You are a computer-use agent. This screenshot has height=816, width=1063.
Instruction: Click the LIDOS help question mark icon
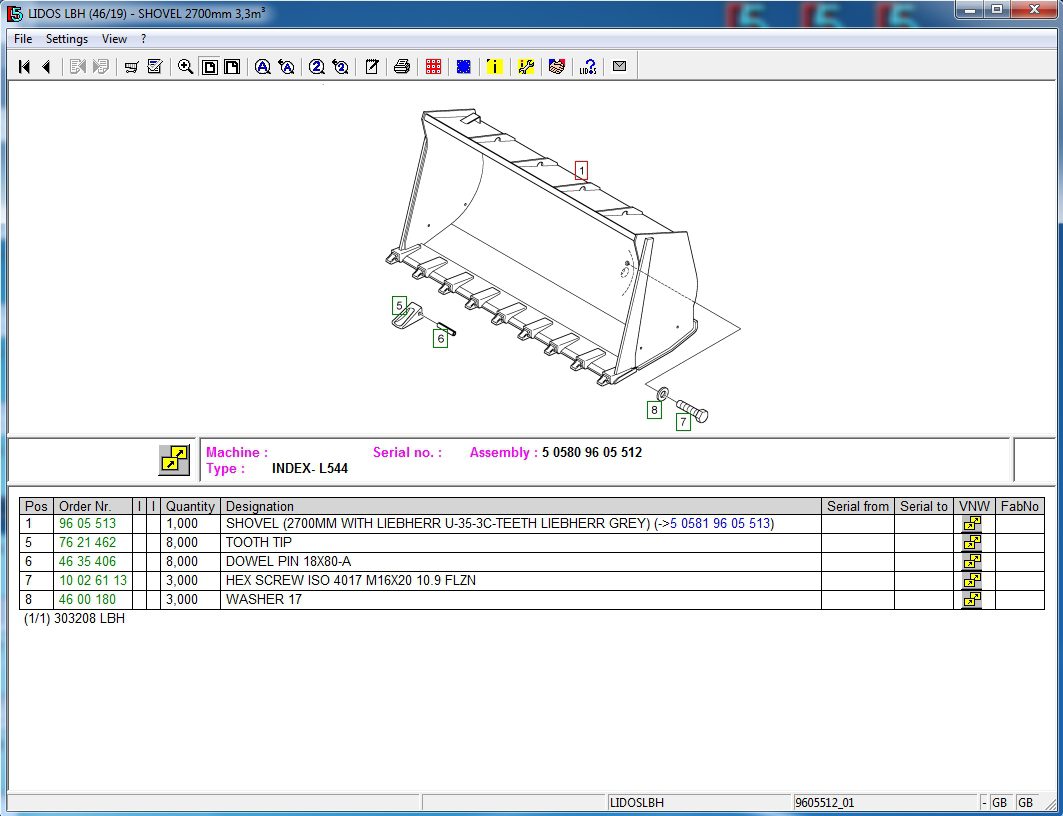click(588, 67)
